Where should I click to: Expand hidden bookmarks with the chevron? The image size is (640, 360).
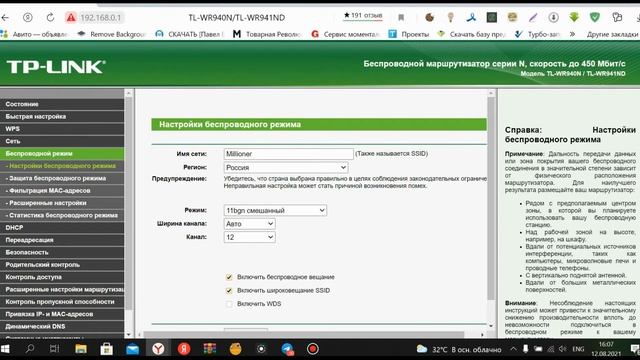(x=572, y=34)
